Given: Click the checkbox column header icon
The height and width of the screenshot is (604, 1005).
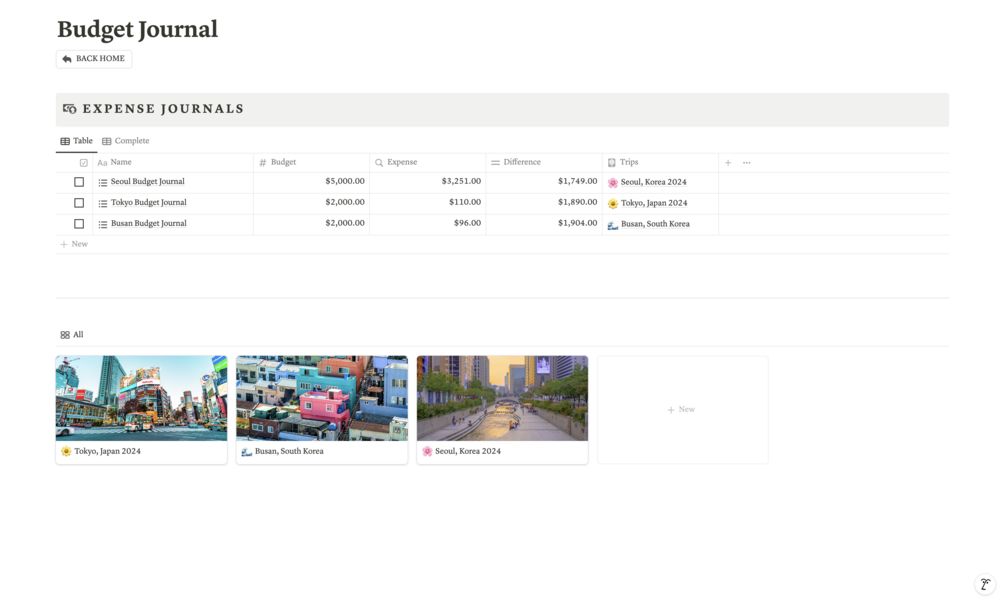Looking at the screenshot, I should pyautogui.click(x=83, y=163).
